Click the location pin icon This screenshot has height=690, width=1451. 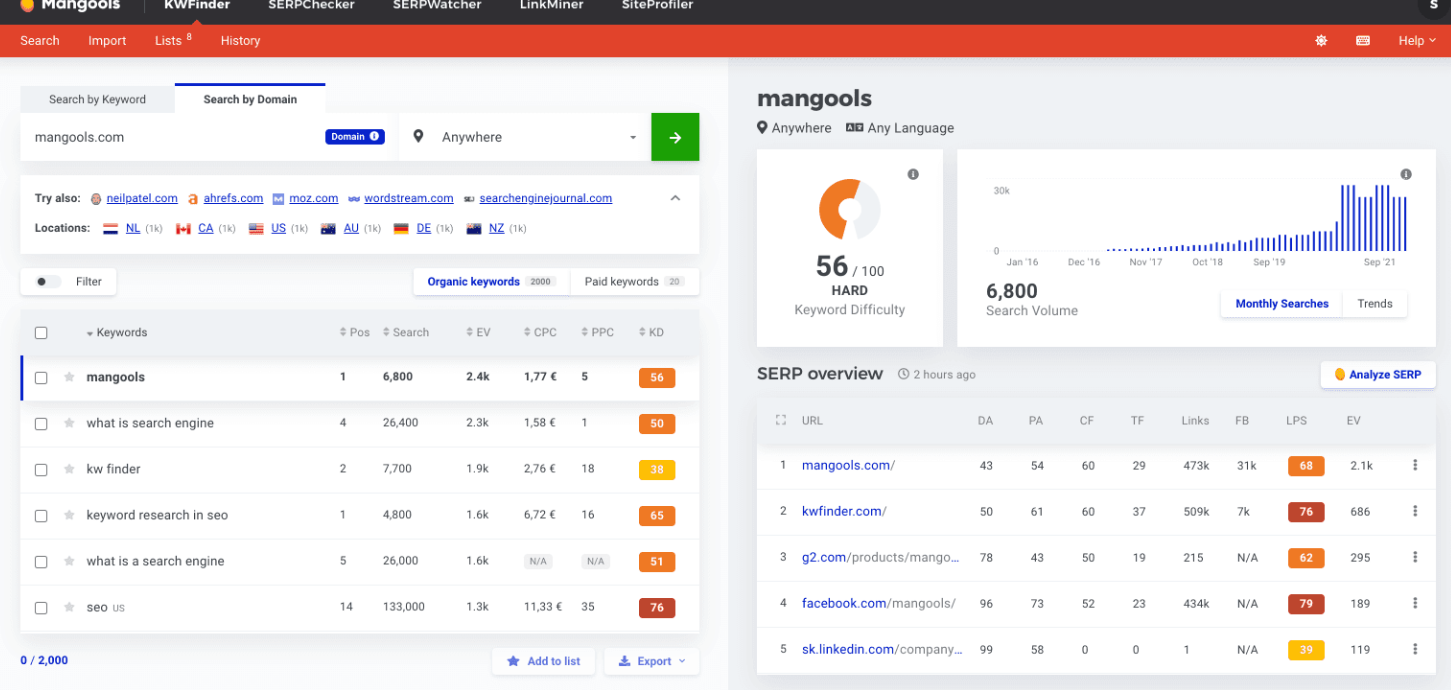coord(418,137)
